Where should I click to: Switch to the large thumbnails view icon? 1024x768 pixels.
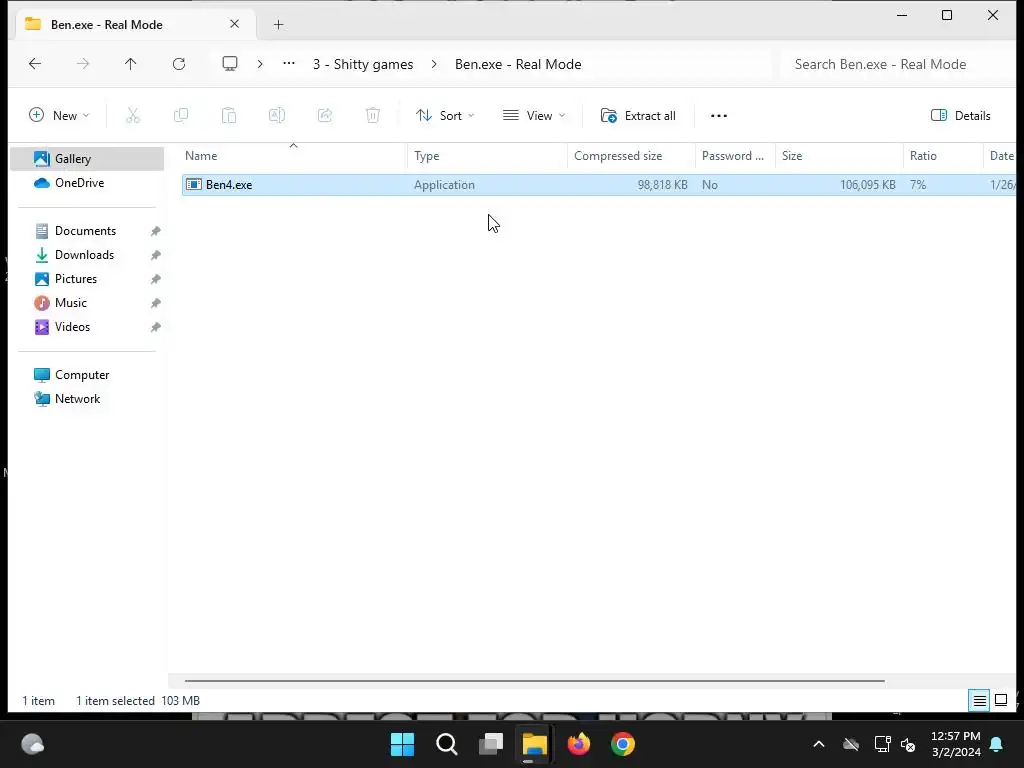click(1001, 701)
